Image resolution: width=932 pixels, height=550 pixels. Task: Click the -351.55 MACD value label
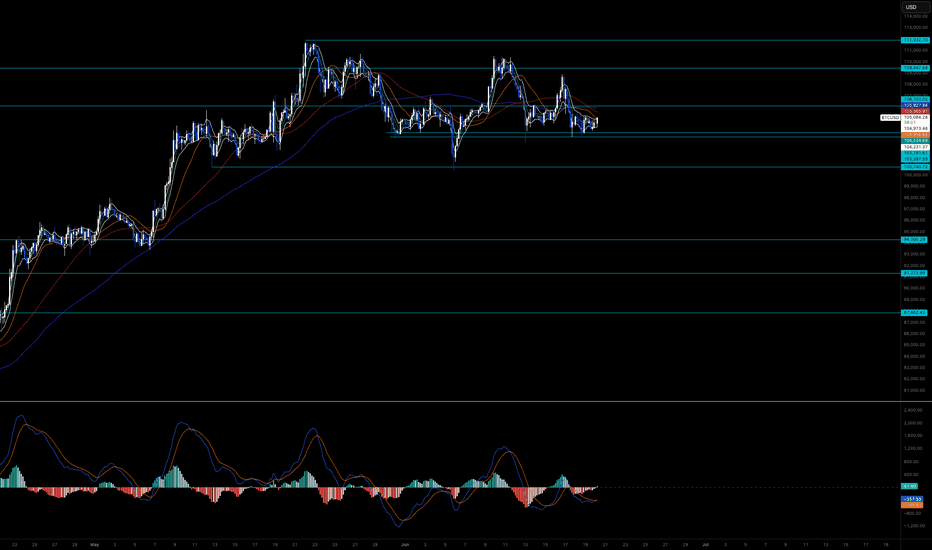912,499
